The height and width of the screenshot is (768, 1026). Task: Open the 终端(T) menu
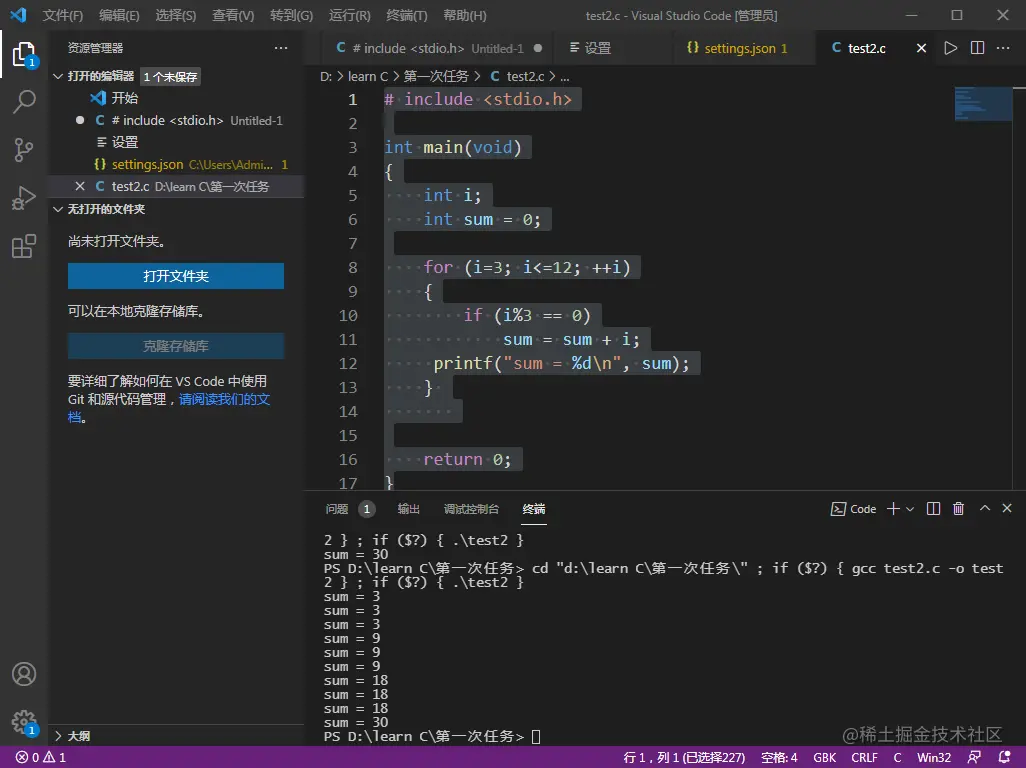[x=406, y=16]
